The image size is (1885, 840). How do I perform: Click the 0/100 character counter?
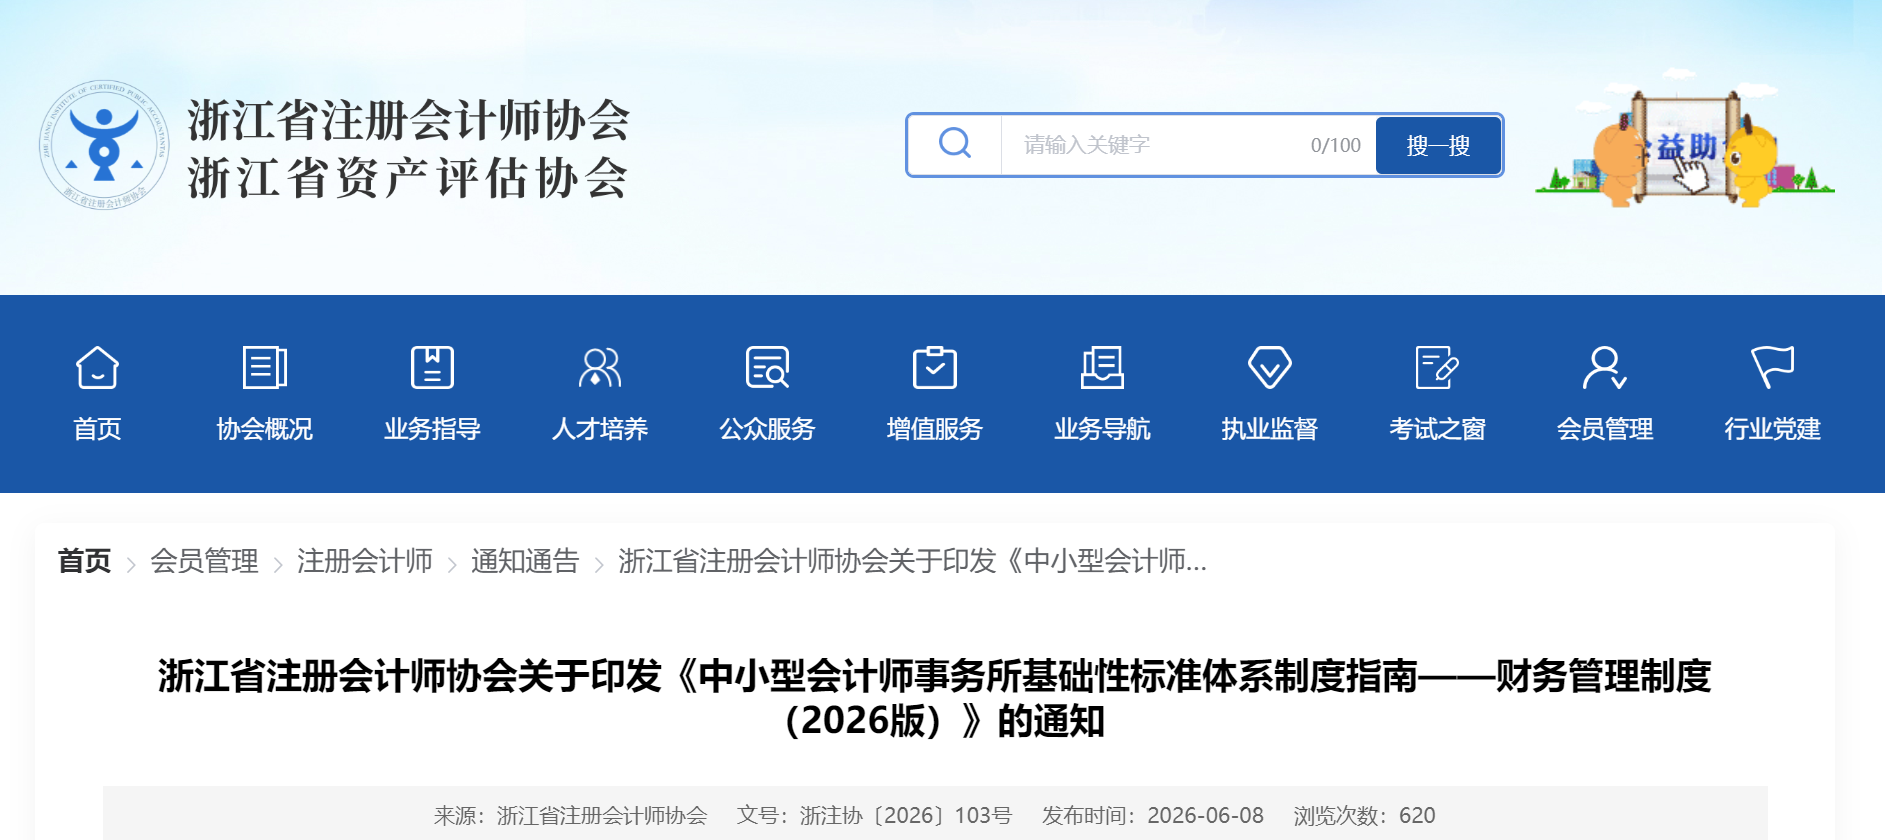click(1336, 145)
